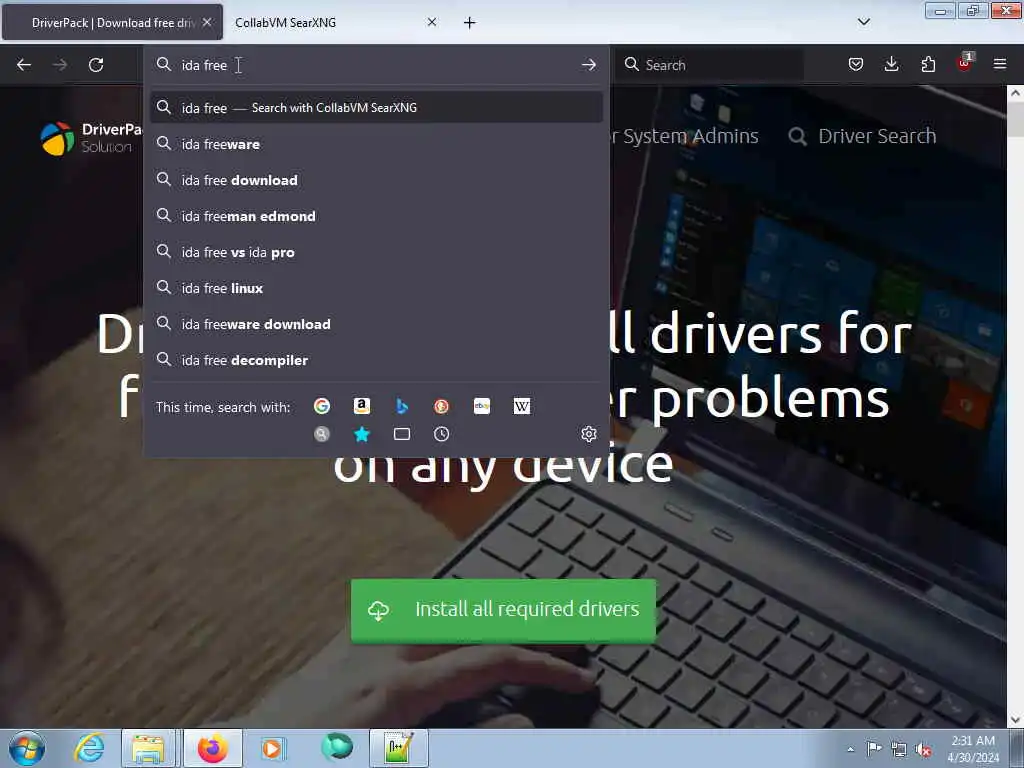1024x768 pixels.
Task: Search this time with DuckDuckGo
Action: pos(441,406)
